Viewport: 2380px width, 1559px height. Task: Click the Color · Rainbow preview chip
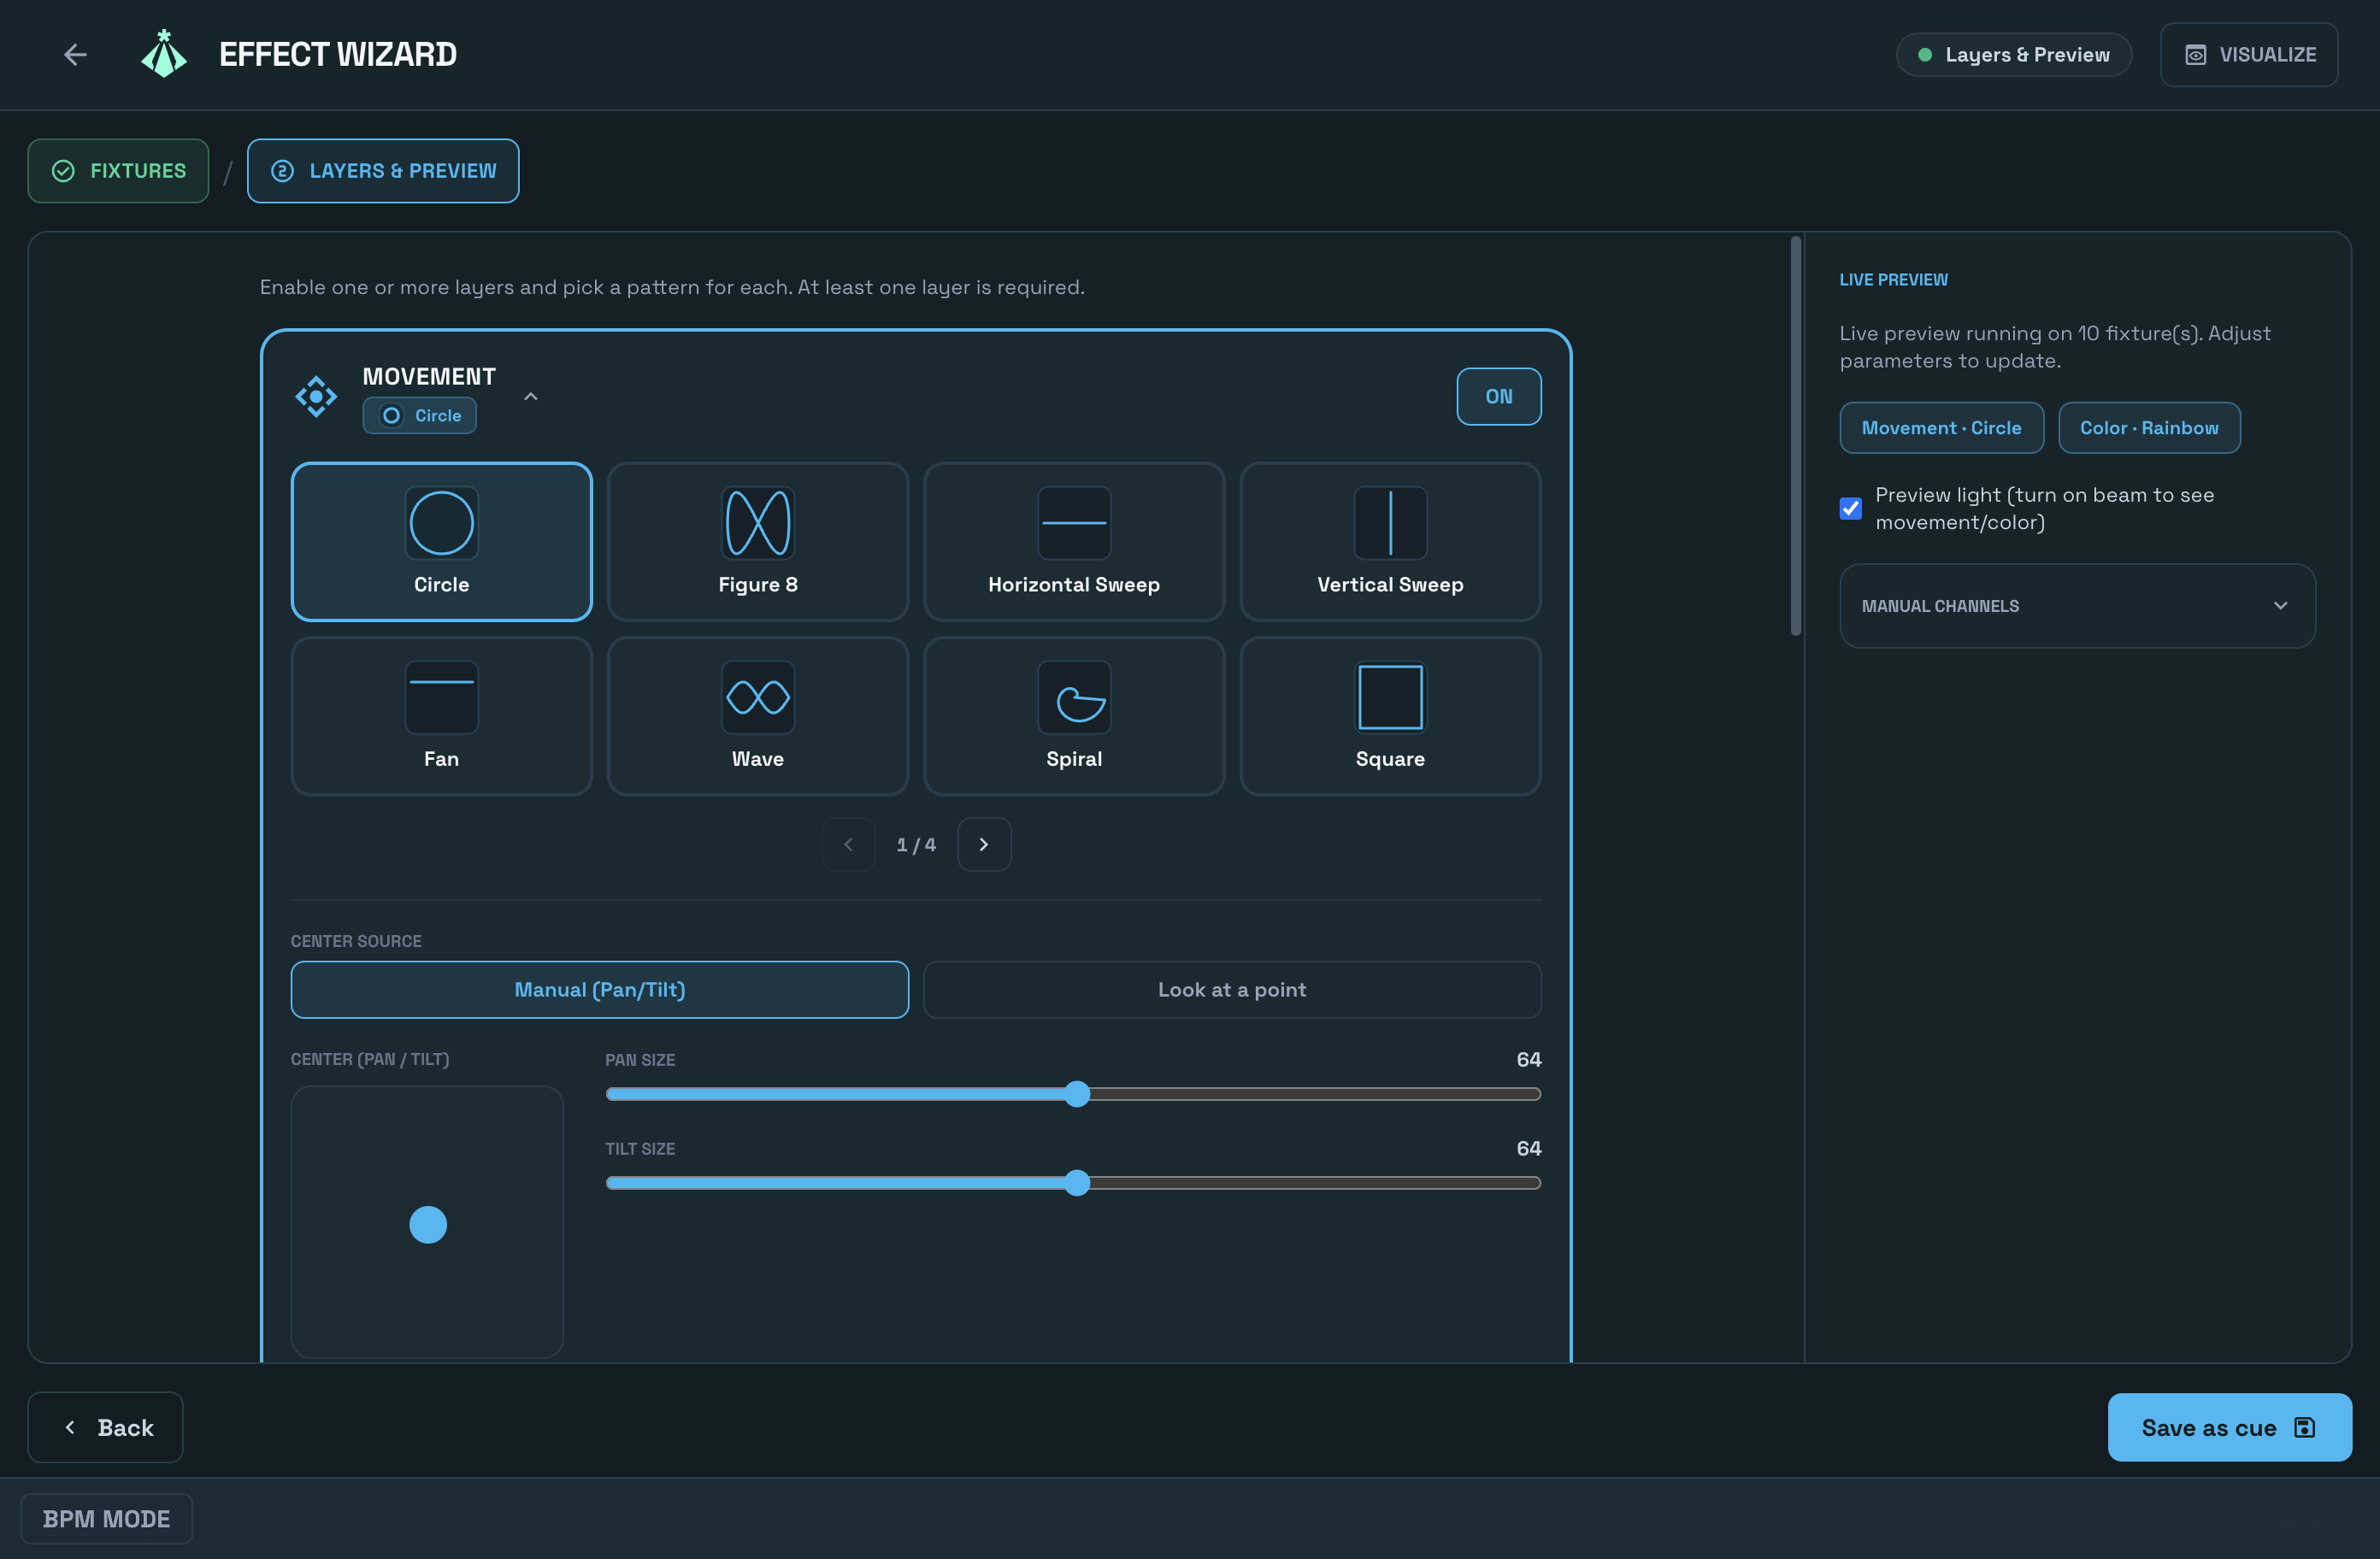(2149, 428)
